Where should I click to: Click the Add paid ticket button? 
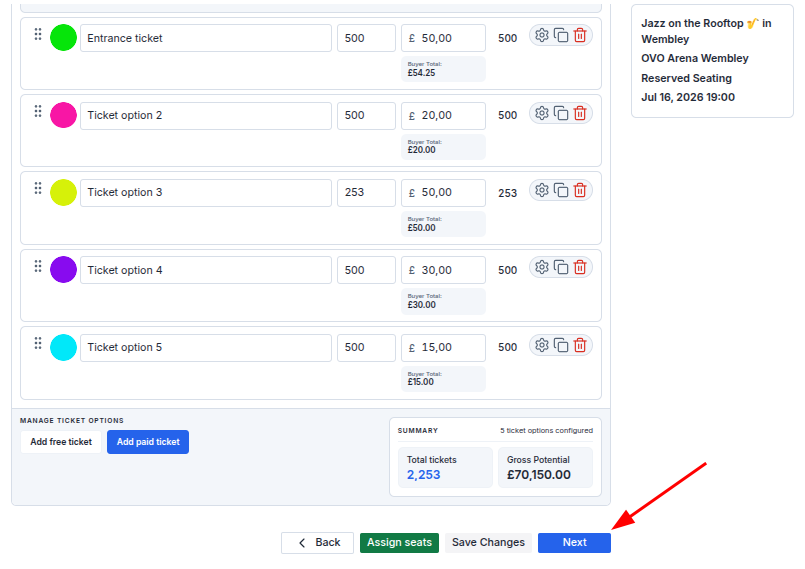click(148, 442)
